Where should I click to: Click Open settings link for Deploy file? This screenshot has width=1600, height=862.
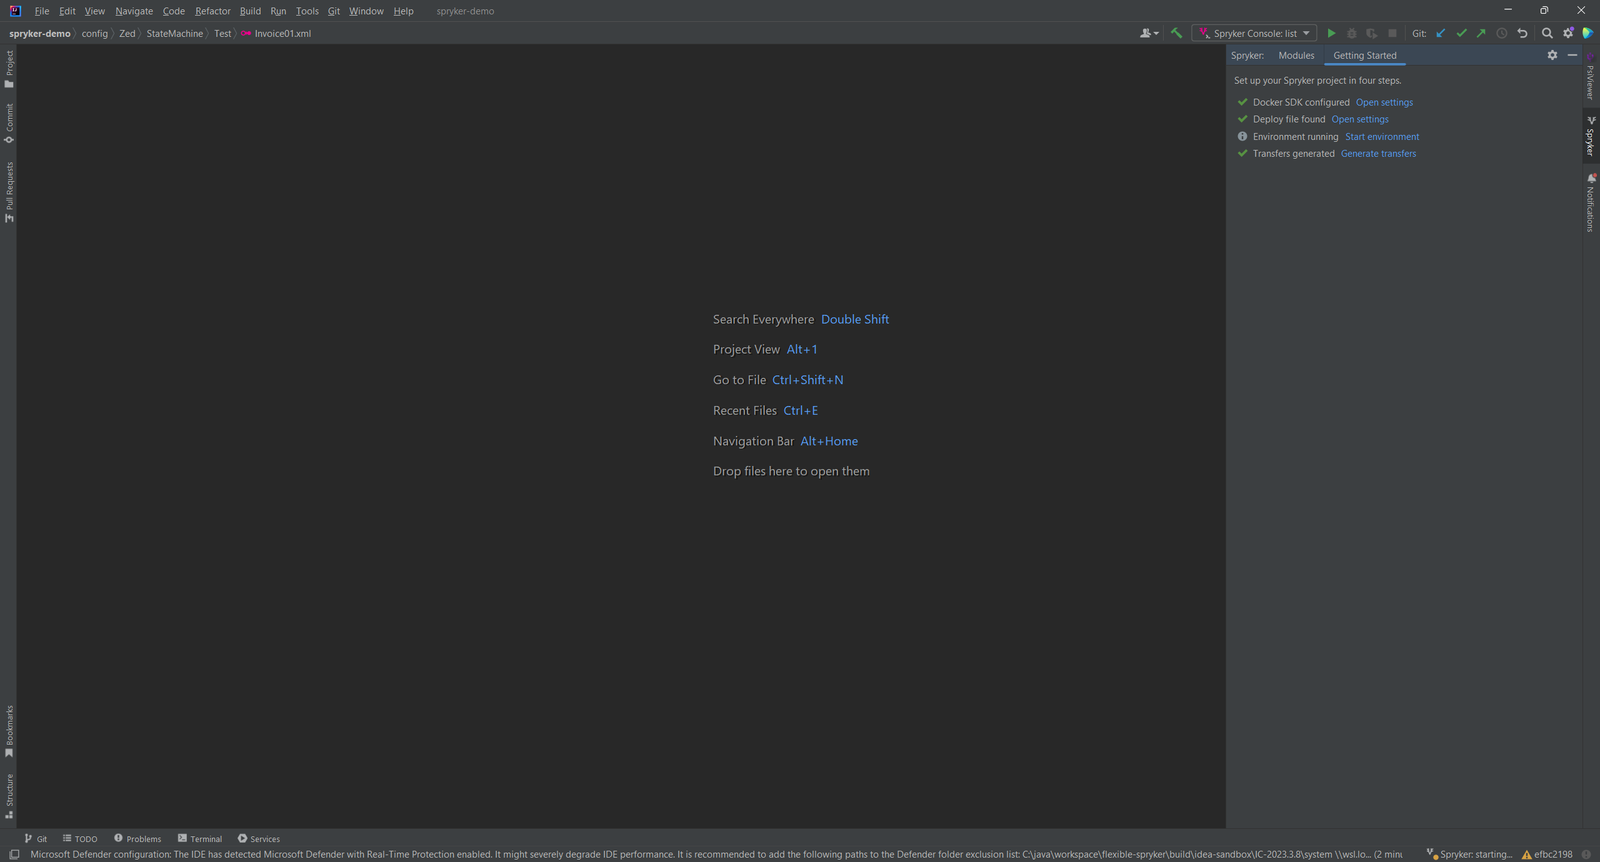click(x=1360, y=119)
